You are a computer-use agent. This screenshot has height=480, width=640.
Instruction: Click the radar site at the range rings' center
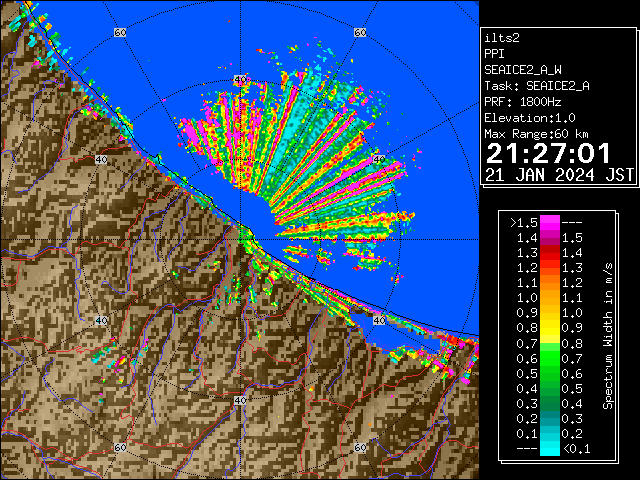click(240, 240)
